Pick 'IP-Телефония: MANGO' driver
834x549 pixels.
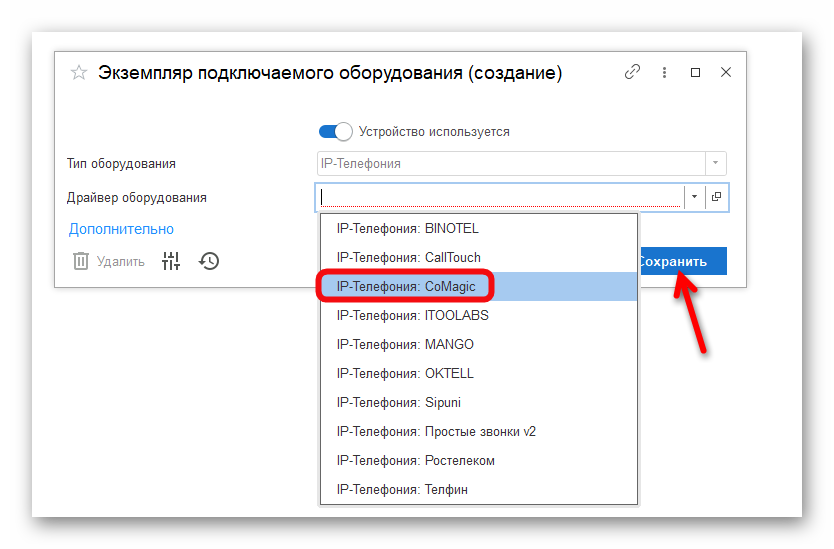coord(479,345)
